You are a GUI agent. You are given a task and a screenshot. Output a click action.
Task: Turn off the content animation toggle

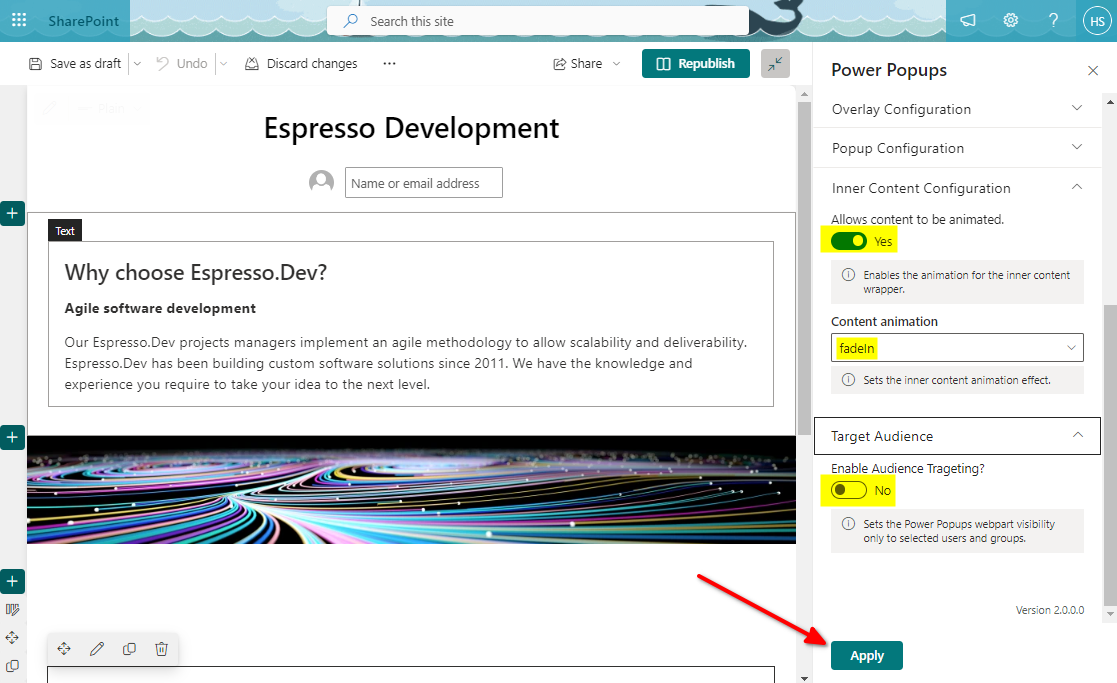pos(849,241)
